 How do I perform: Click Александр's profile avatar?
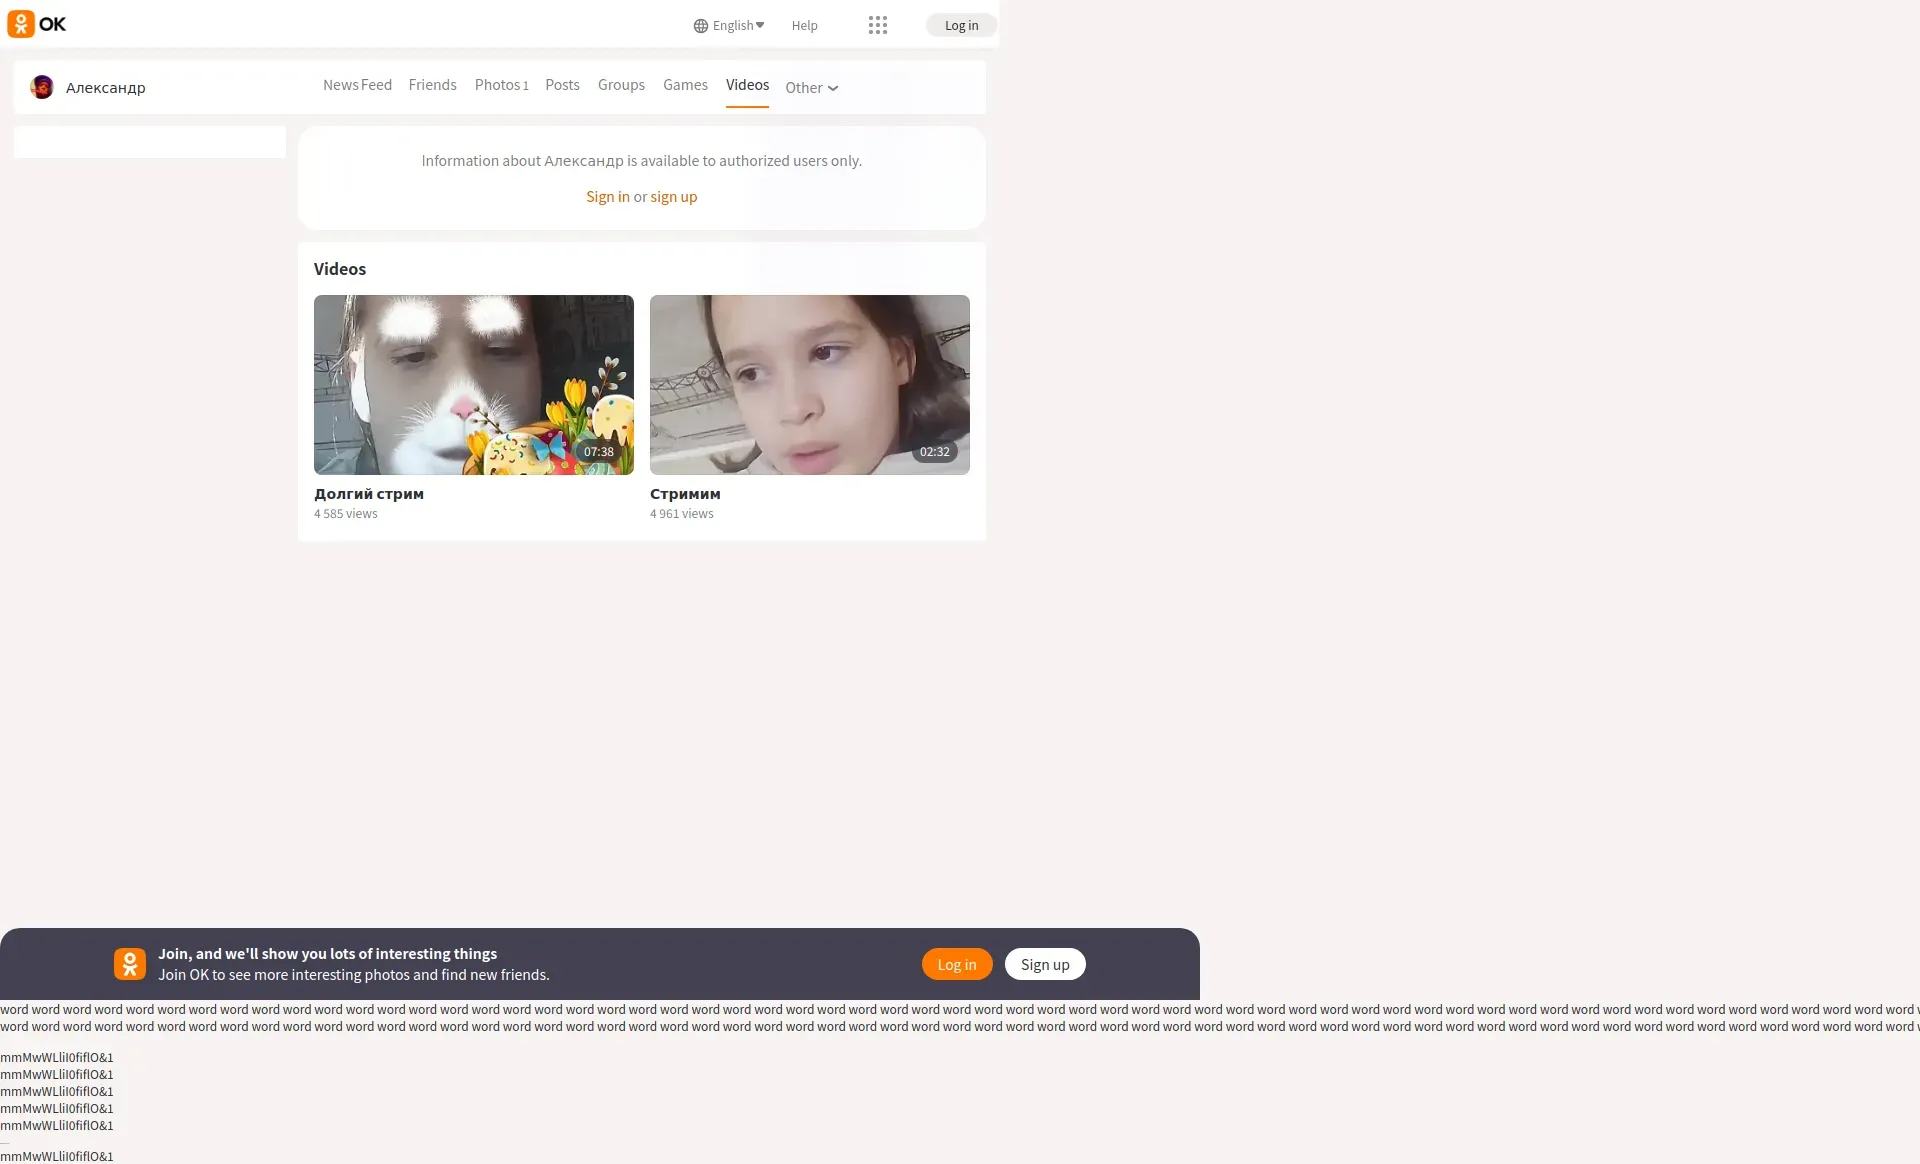[42, 87]
